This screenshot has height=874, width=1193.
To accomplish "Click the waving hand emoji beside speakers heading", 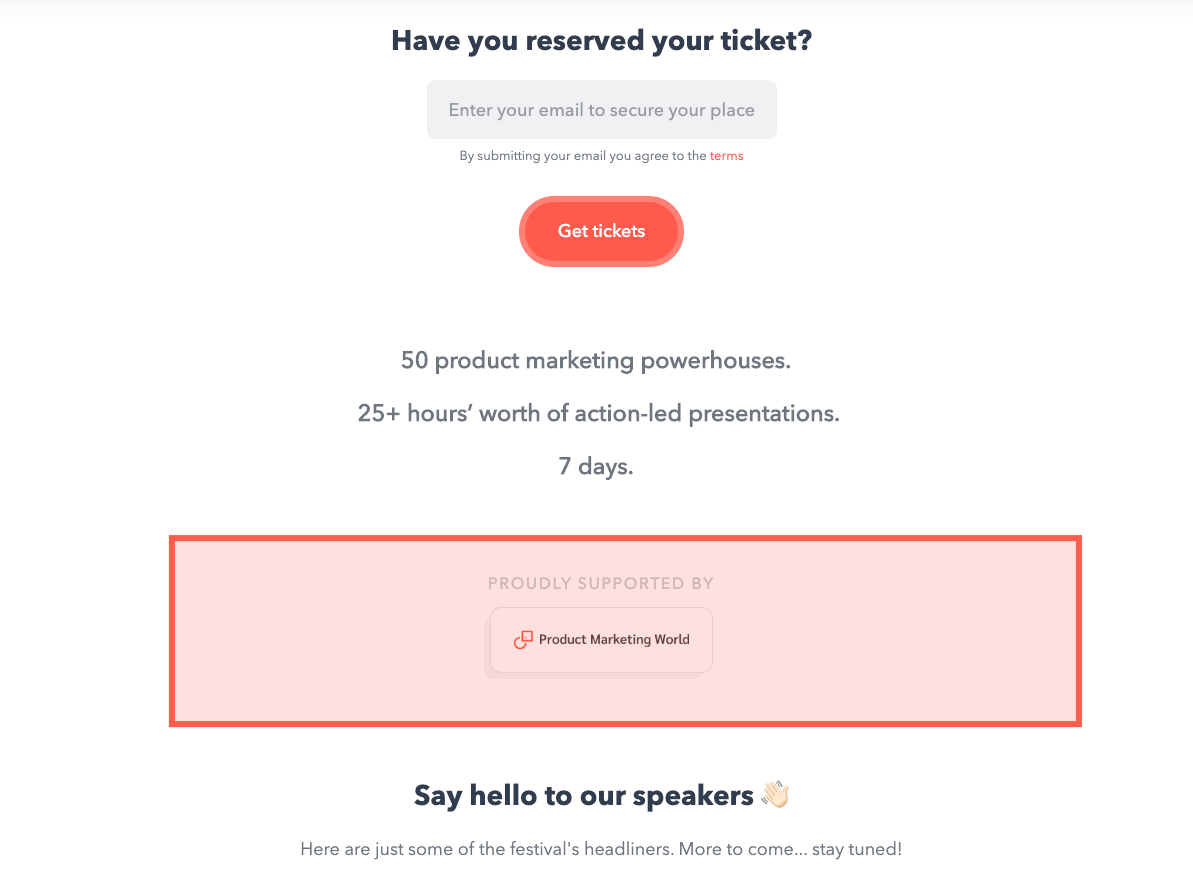I will point(776,795).
